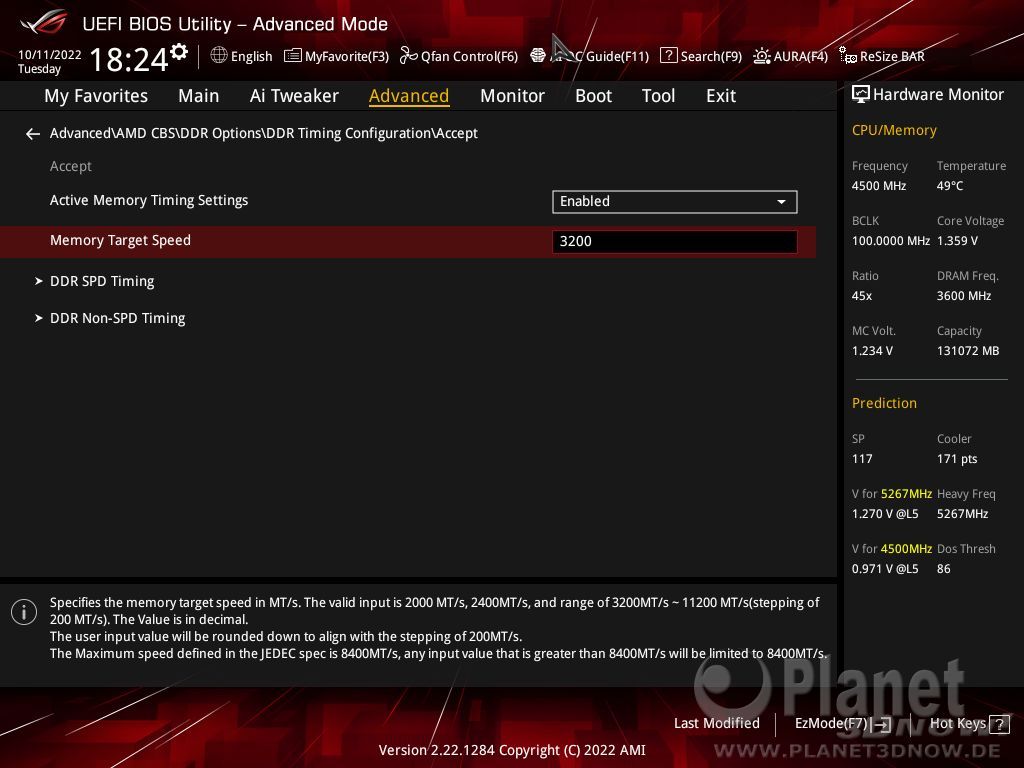Image resolution: width=1024 pixels, height=768 pixels.
Task: Click the Qfan Control fan icon
Action: click(408, 56)
